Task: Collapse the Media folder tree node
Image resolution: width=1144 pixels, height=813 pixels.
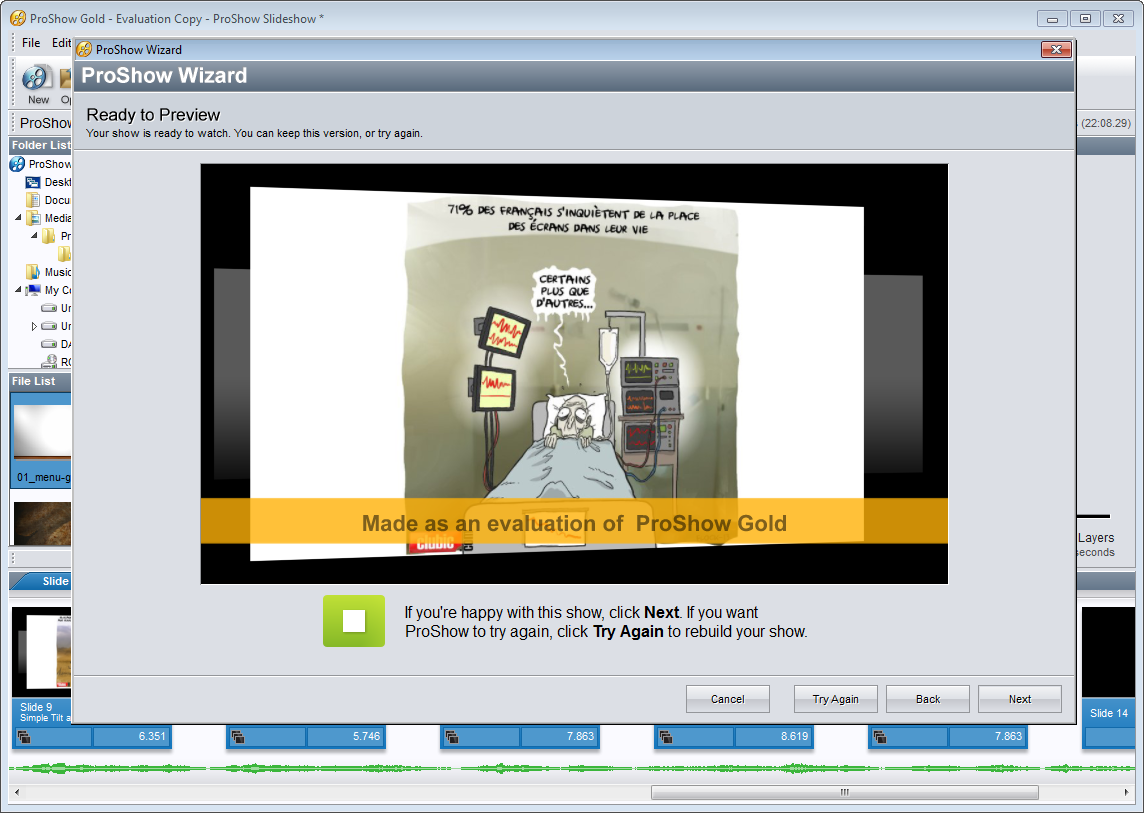Action: point(18,217)
